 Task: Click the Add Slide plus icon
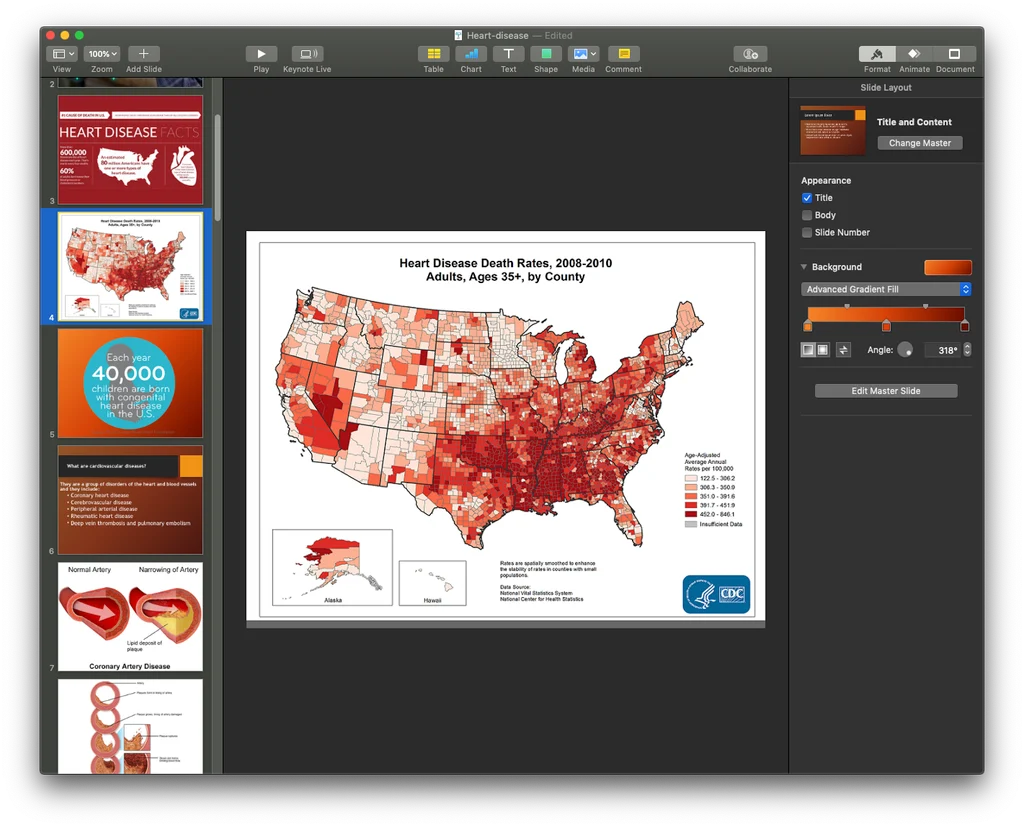(144, 54)
